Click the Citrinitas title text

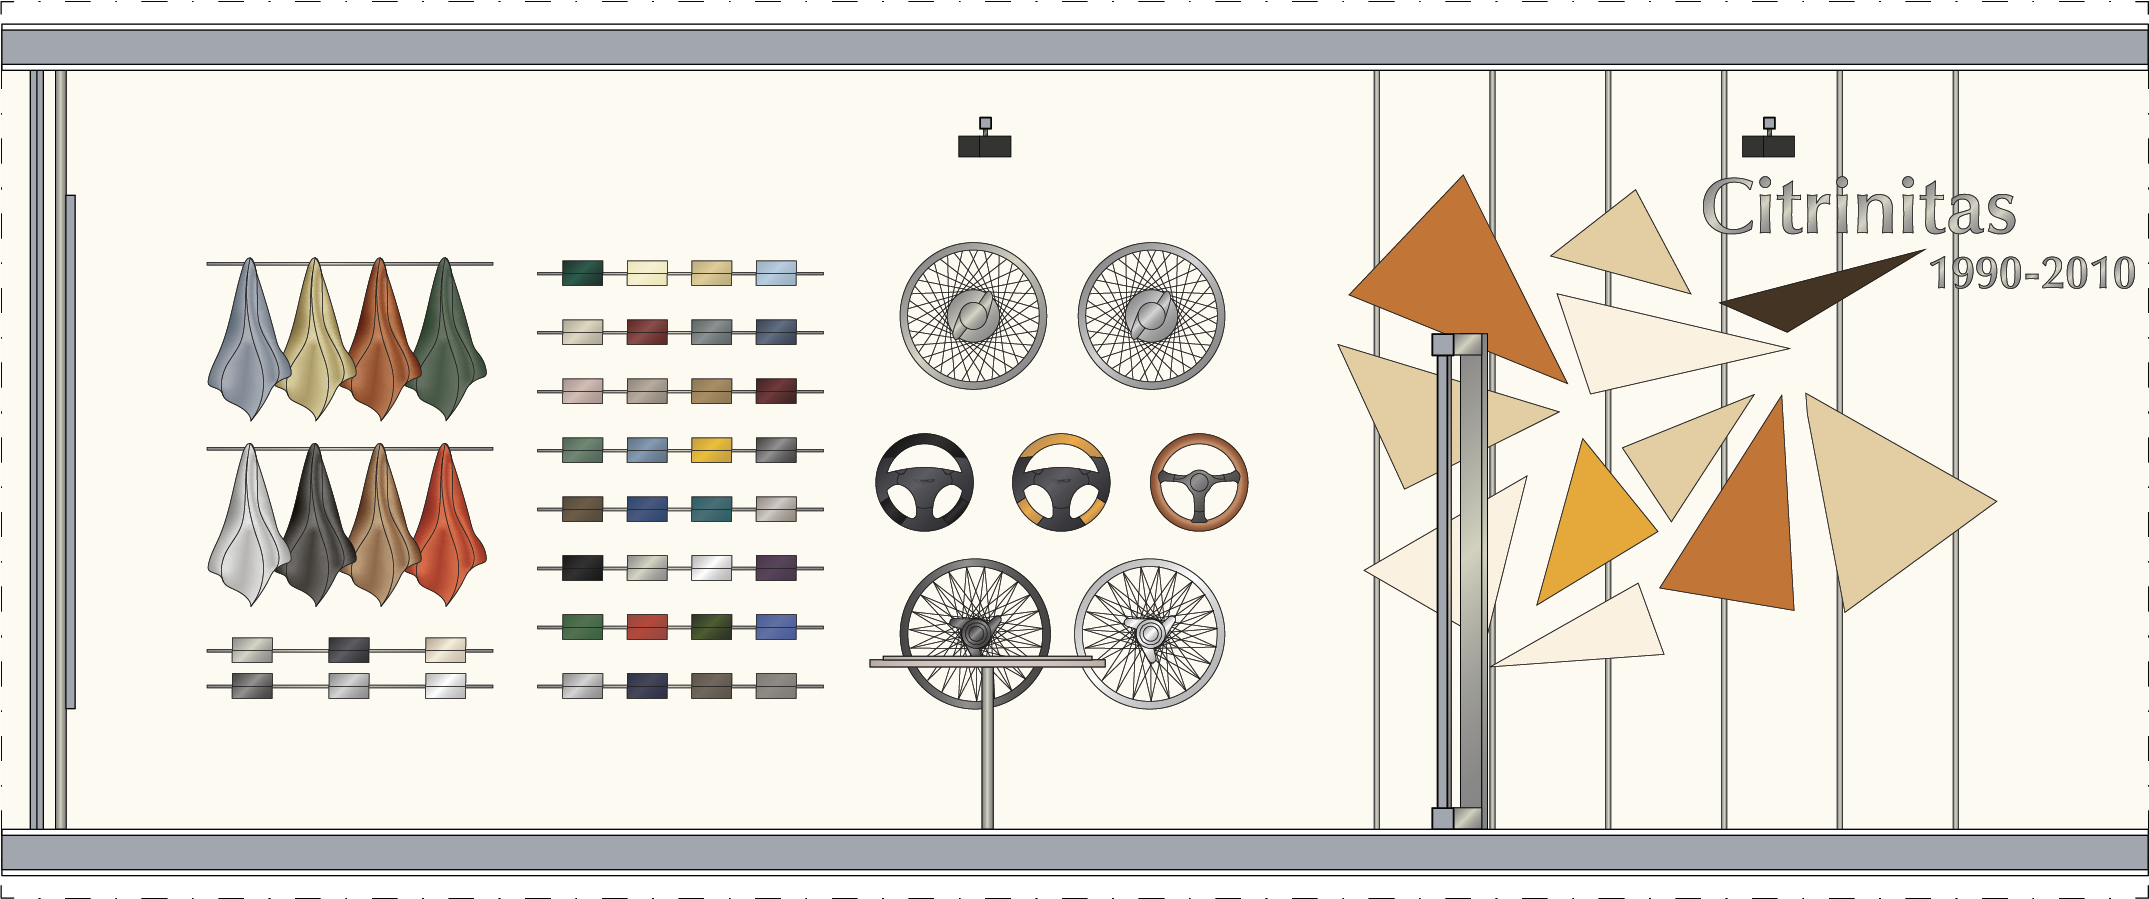[x=1859, y=207]
